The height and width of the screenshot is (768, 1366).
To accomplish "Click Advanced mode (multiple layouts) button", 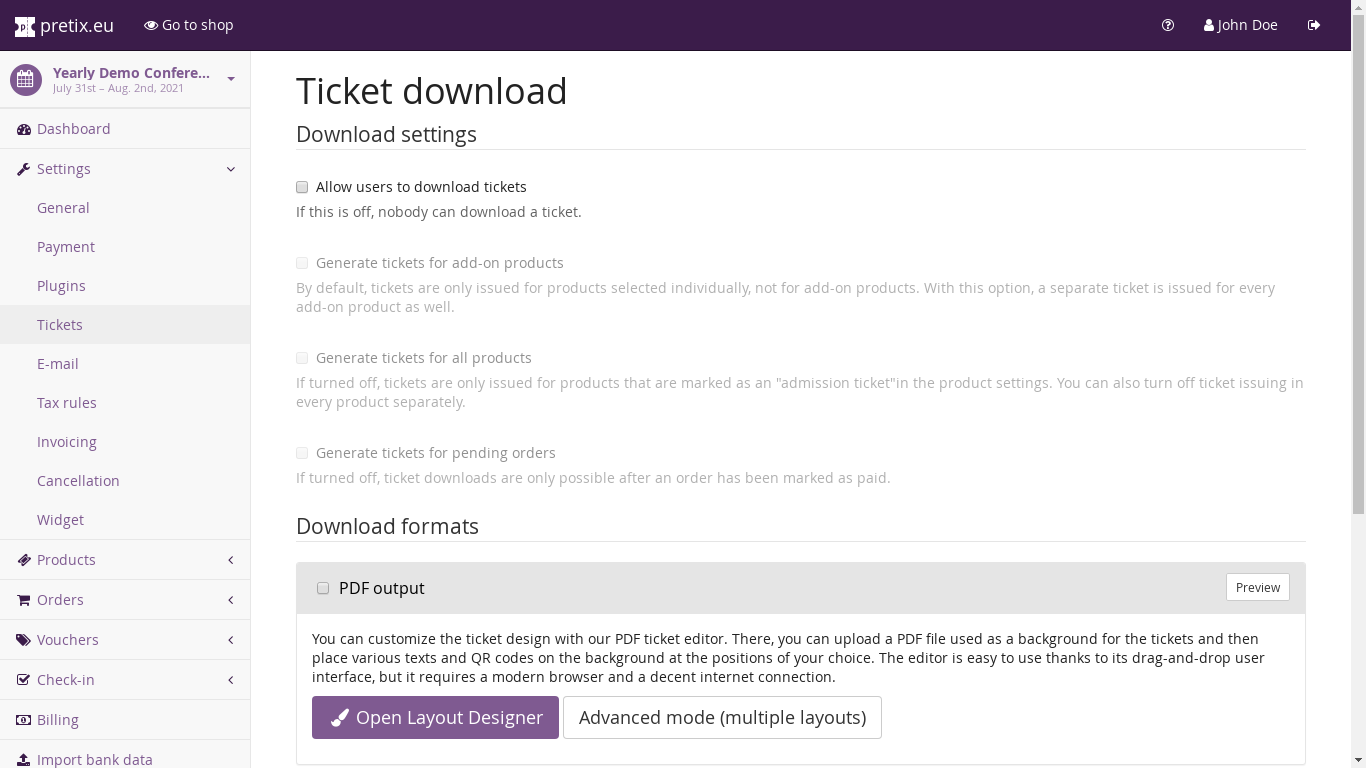I will (x=722, y=718).
